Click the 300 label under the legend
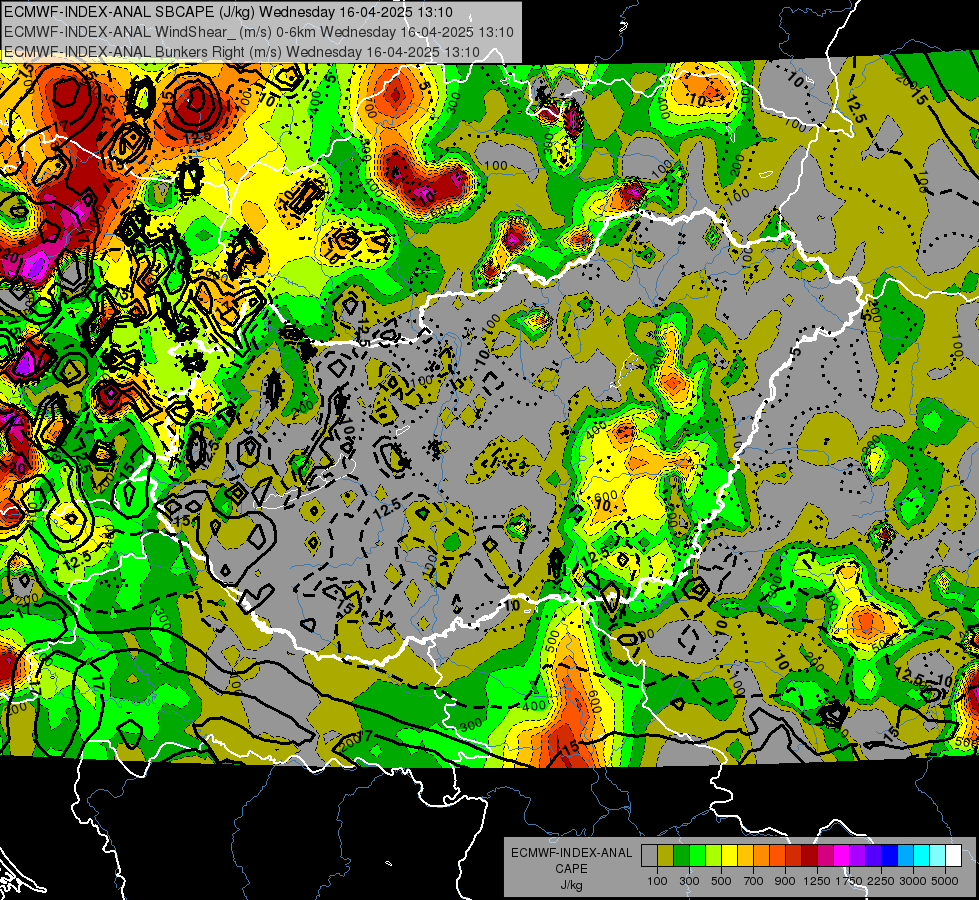The width and height of the screenshot is (979, 900). pyautogui.click(x=689, y=881)
